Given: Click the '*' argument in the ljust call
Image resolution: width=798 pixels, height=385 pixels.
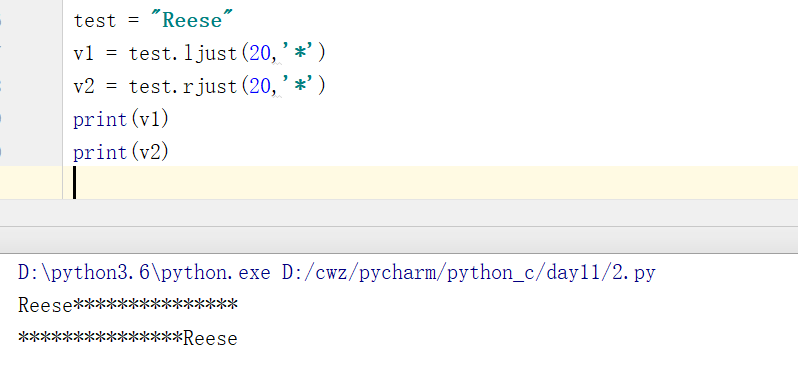Looking at the screenshot, I should (299, 52).
